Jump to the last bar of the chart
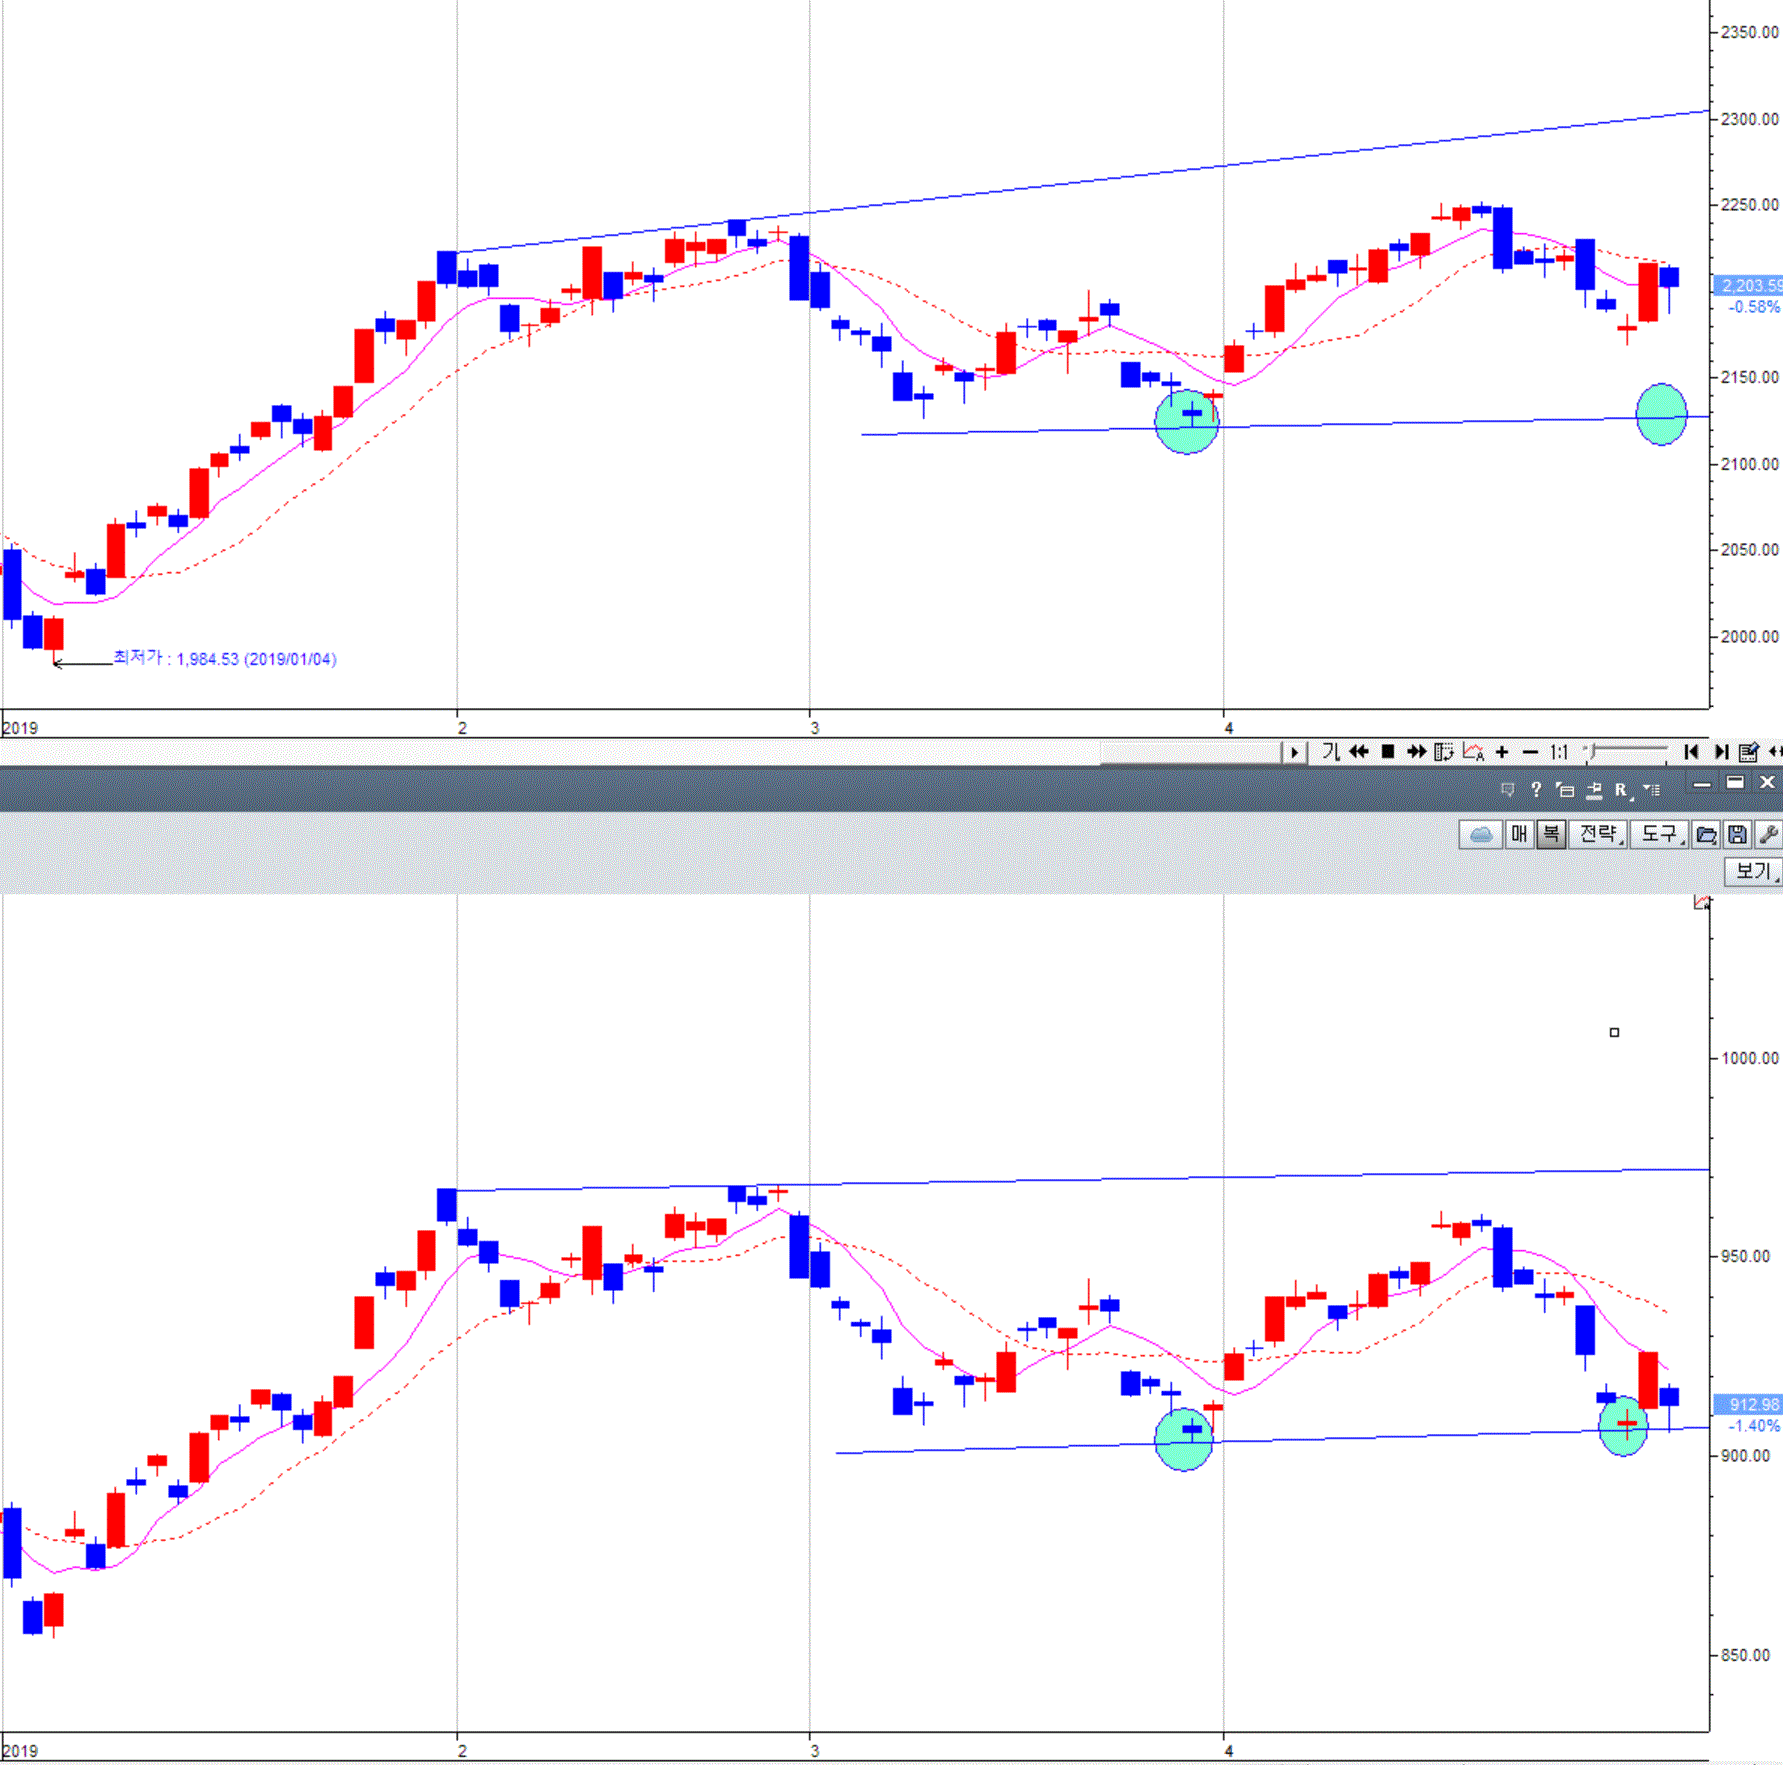 pyautogui.click(x=1721, y=752)
